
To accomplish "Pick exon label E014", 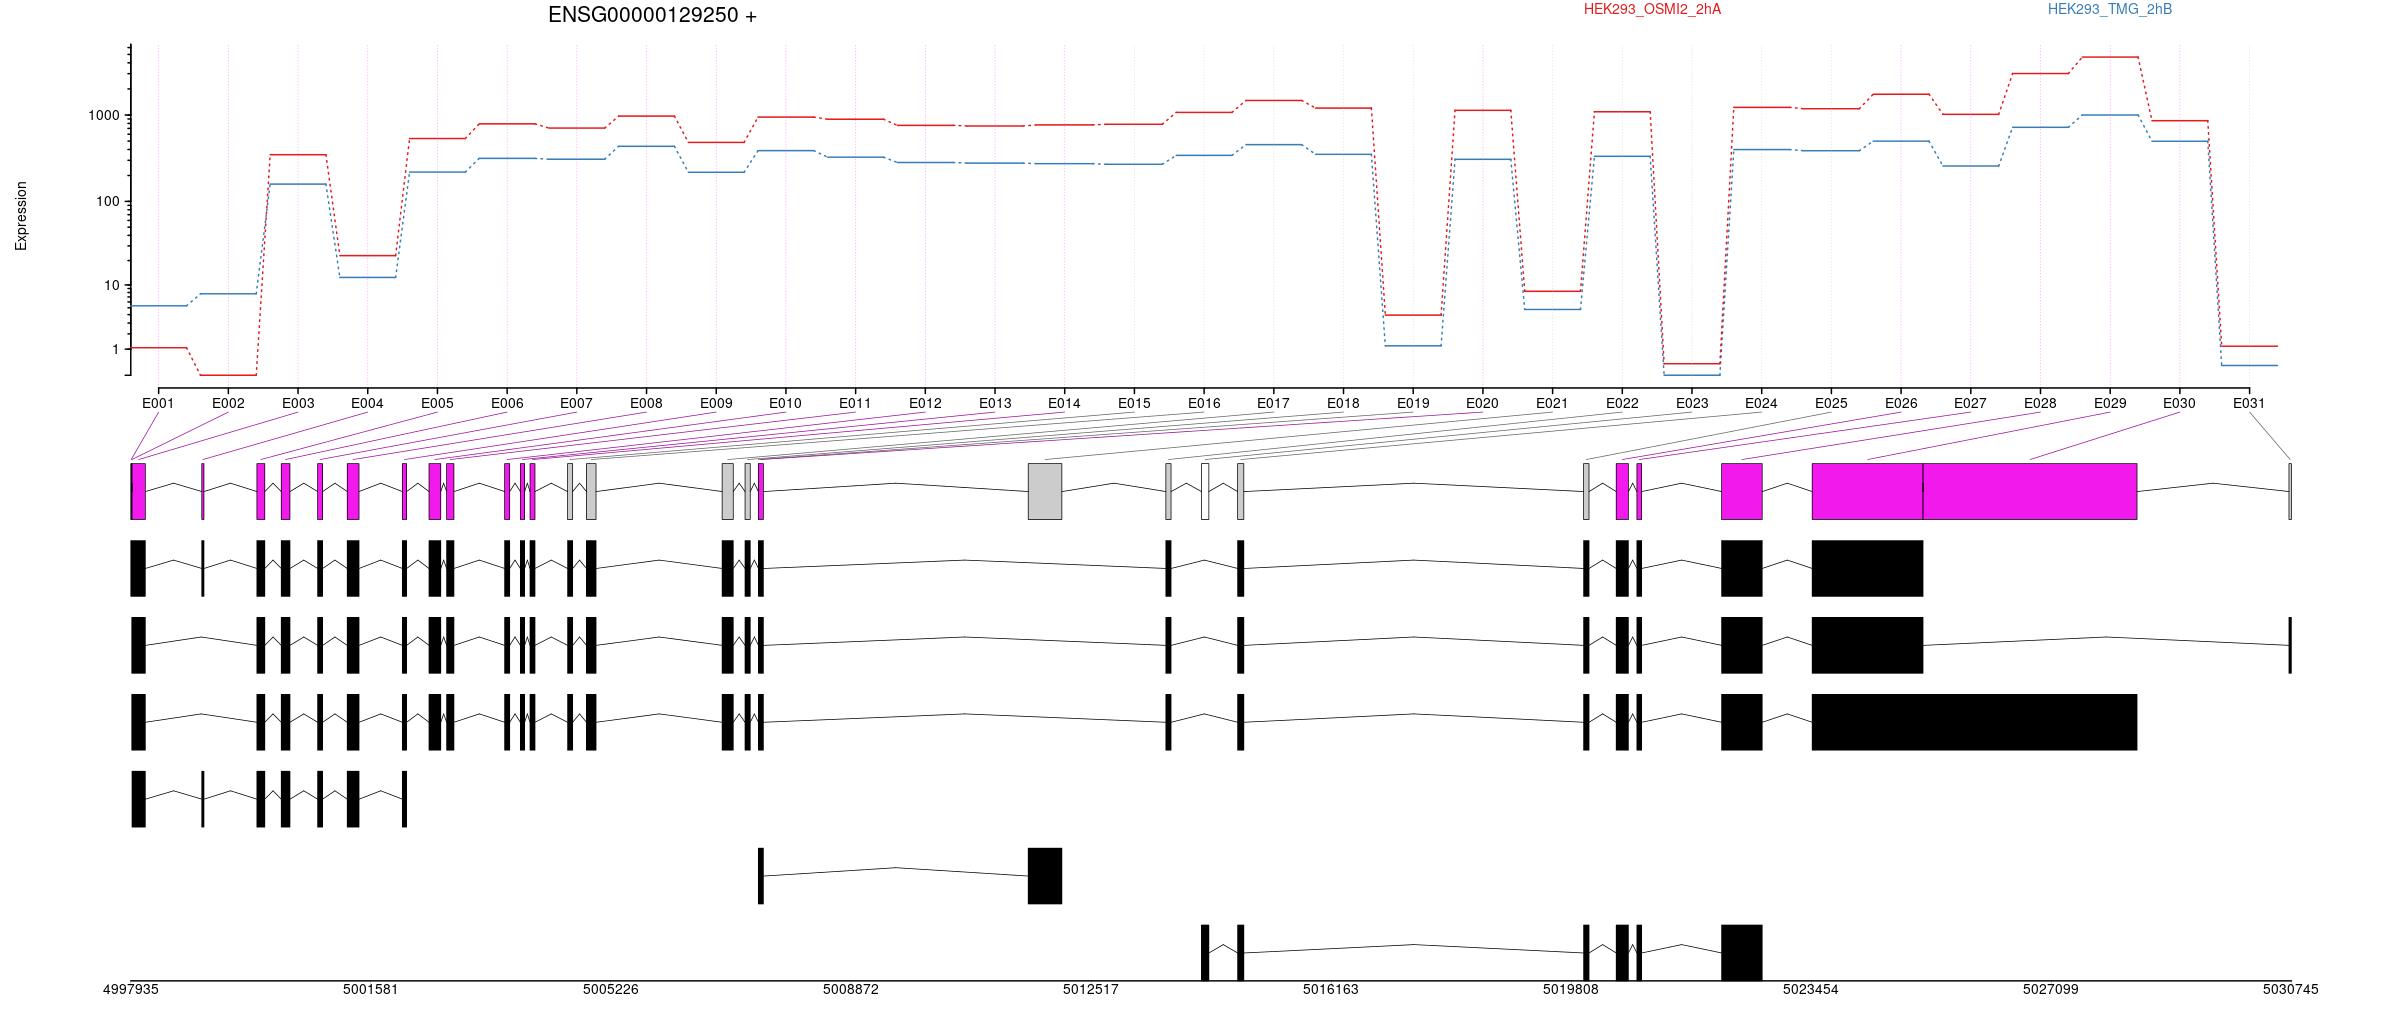I will click(x=1064, y=404).
